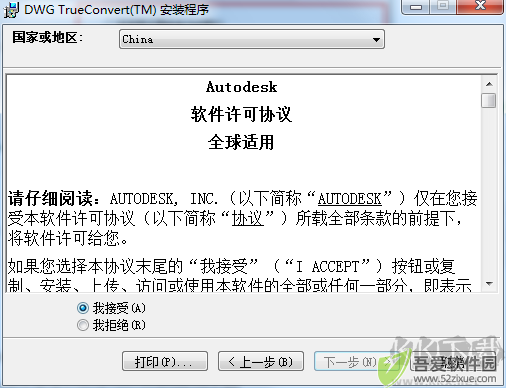
Task: Go back with 上一步(B) button
Action: tap(261, 361)
